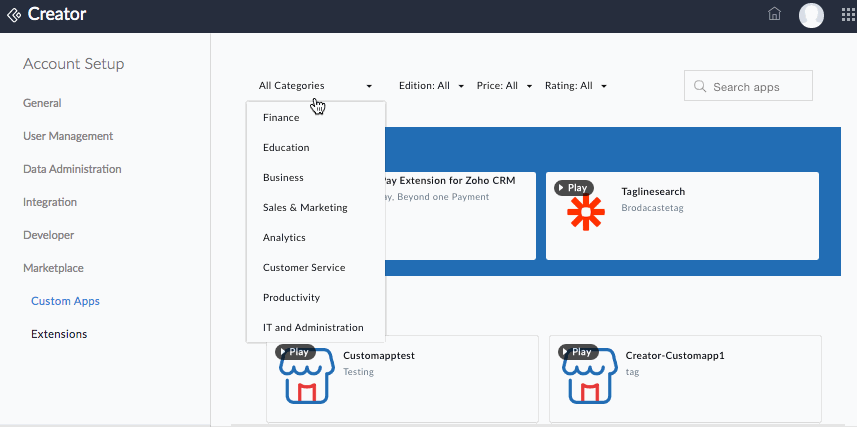Open the apps grid launcher icon
Viewport: 857px width, 427px height.
pyautogui.click(x=848, y=15)
